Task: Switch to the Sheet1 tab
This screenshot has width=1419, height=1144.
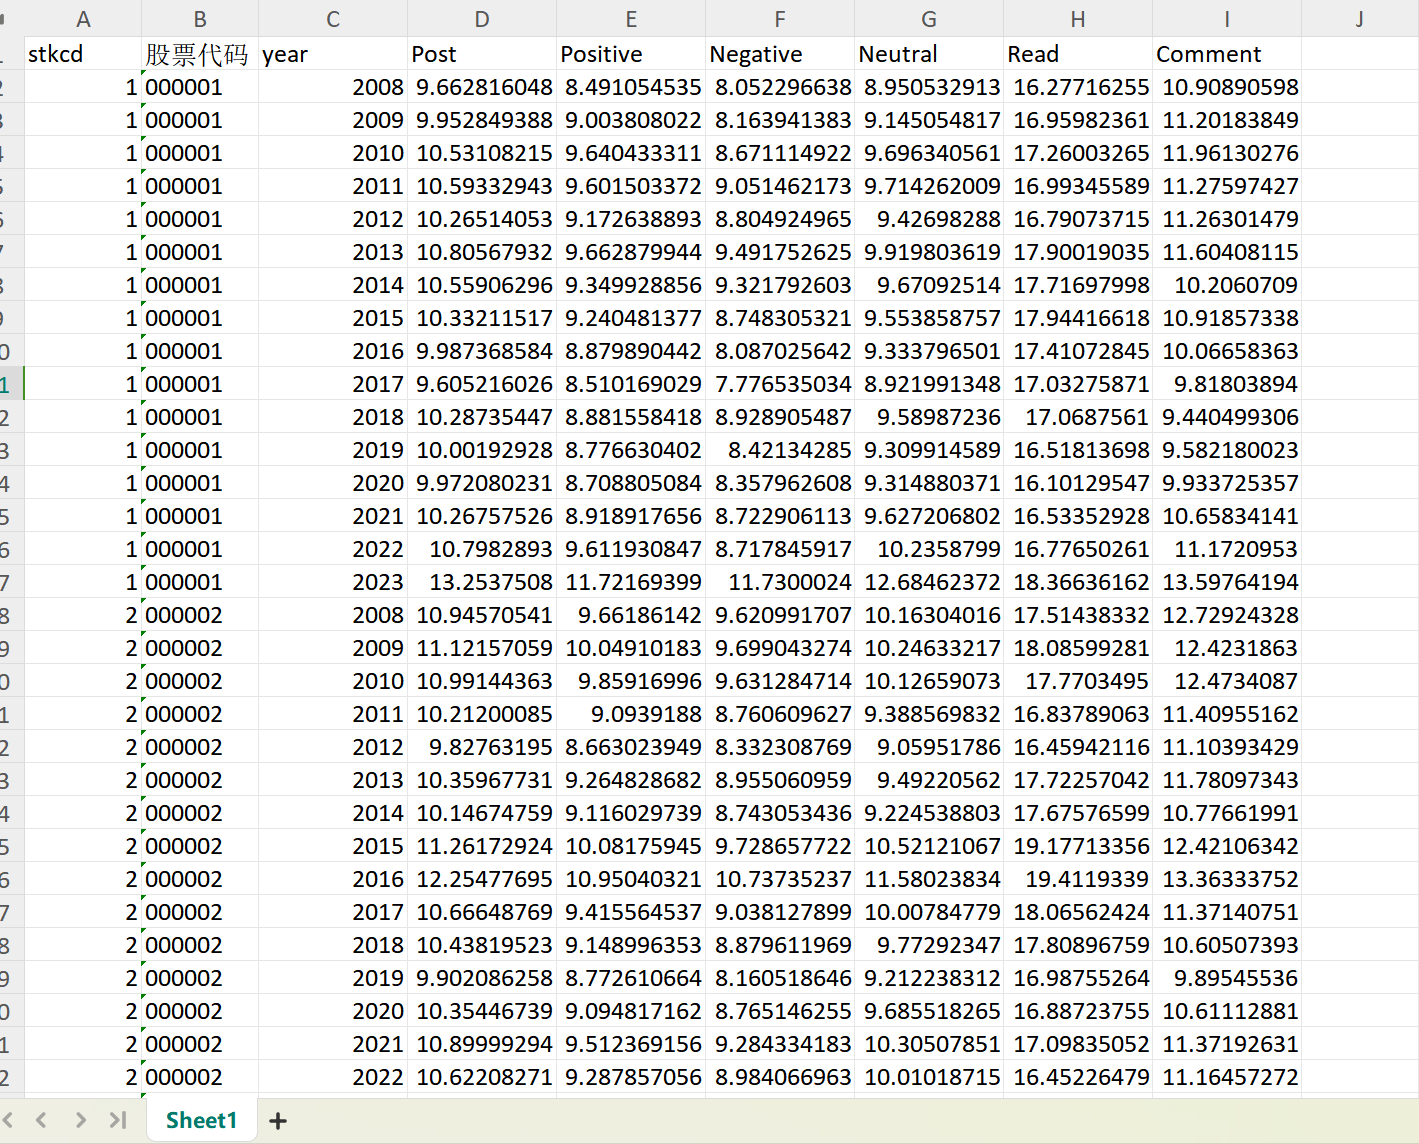Action: click(x=201, y=1120)
